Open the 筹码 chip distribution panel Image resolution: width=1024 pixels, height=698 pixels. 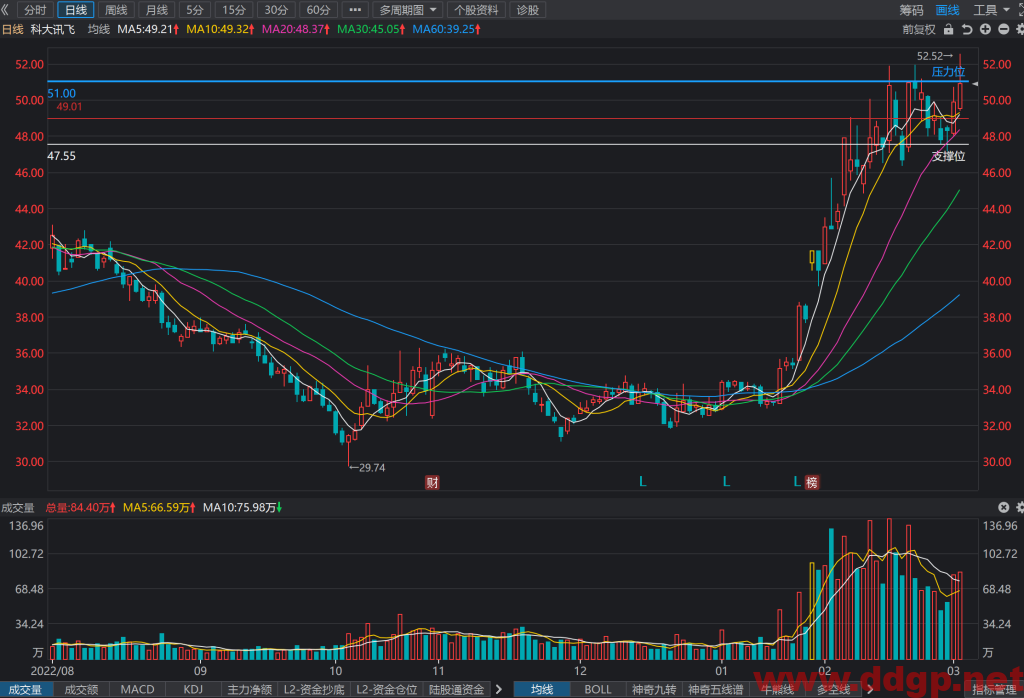[911, 10]
